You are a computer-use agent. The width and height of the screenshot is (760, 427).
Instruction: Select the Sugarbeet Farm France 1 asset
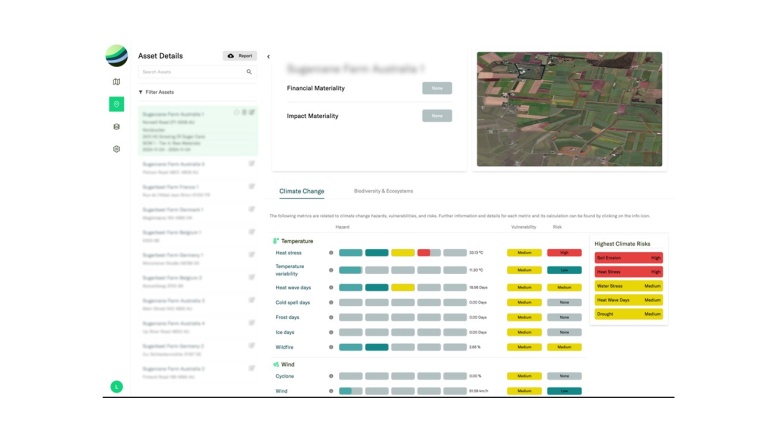pos(197,190)
